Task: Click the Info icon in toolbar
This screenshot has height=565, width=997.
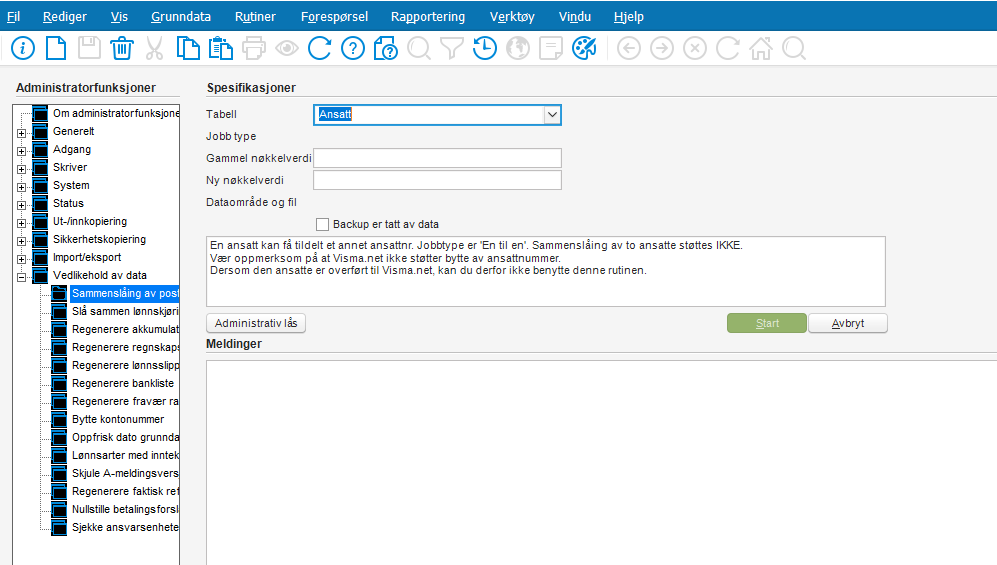Action: click(23, 48)
